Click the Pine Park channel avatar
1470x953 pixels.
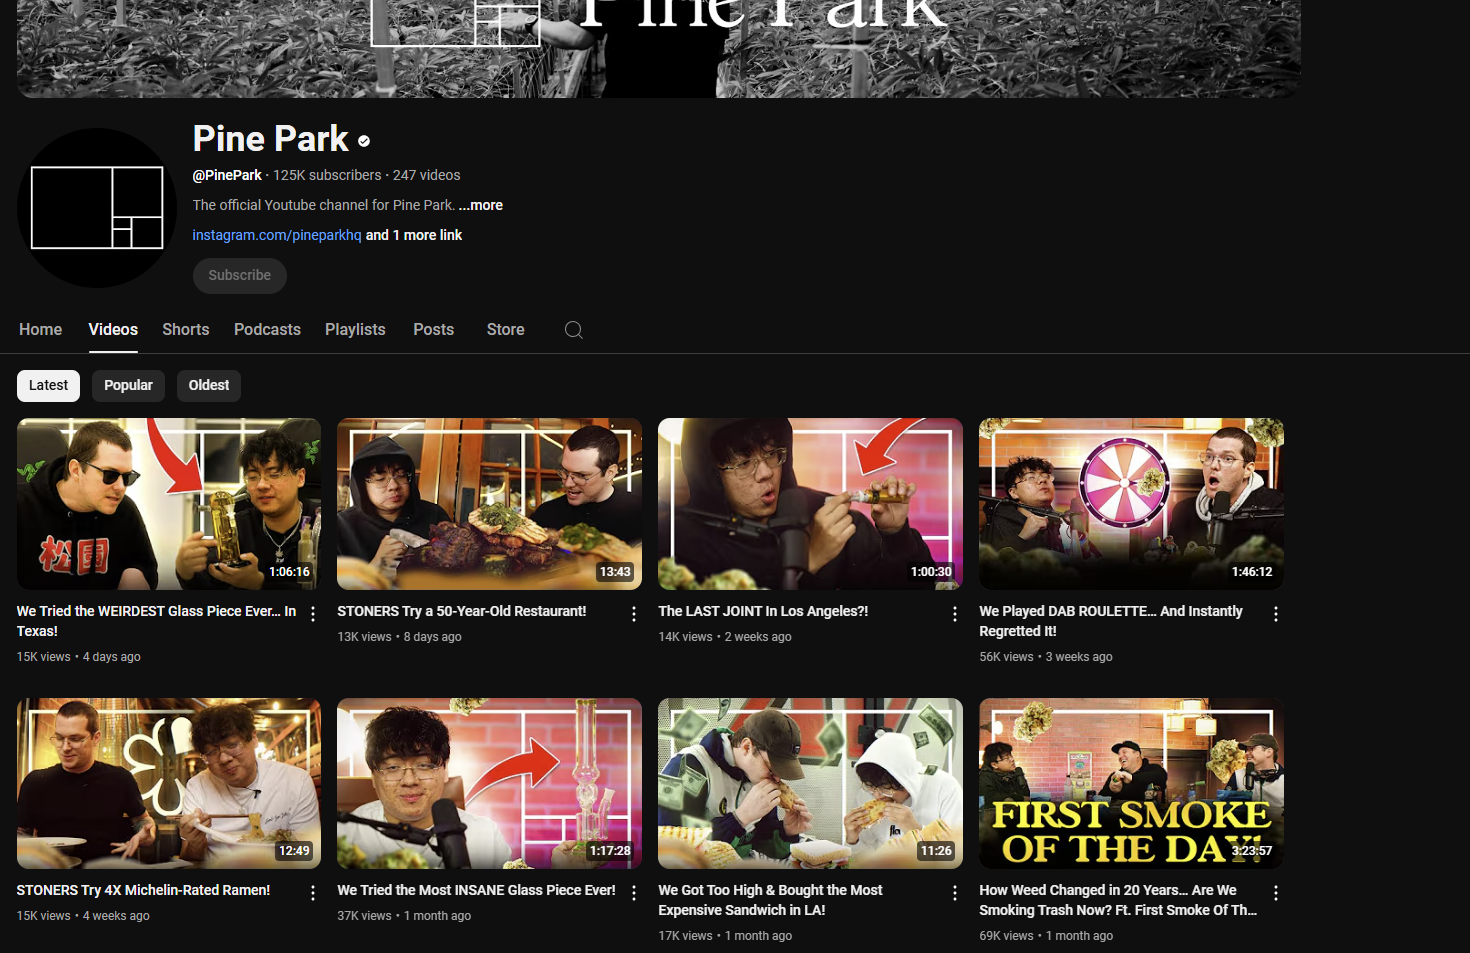(x=97, y=208)
